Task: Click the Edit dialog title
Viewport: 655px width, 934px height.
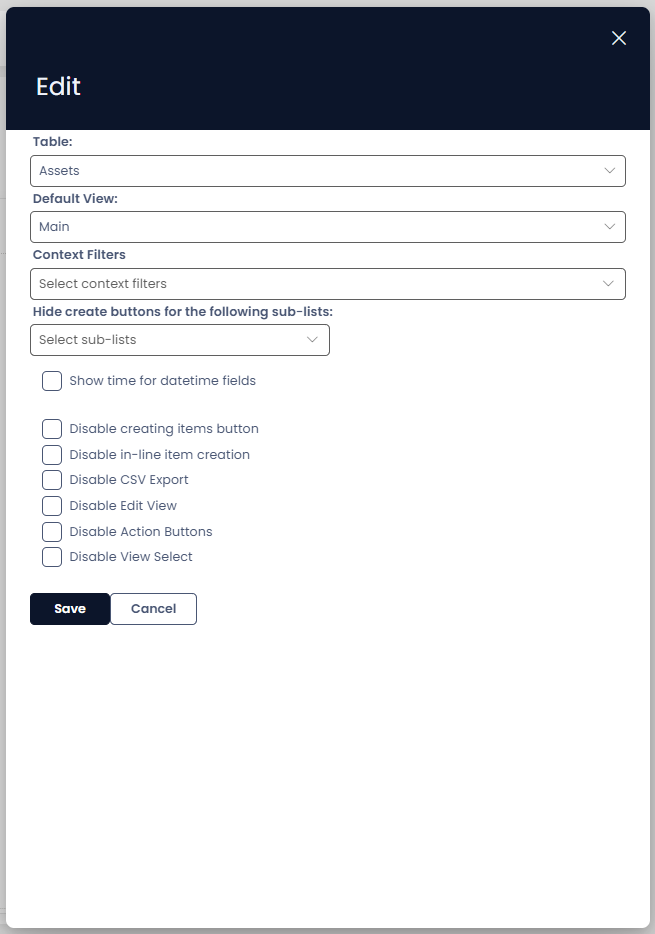Action: (x=57, y=87)
